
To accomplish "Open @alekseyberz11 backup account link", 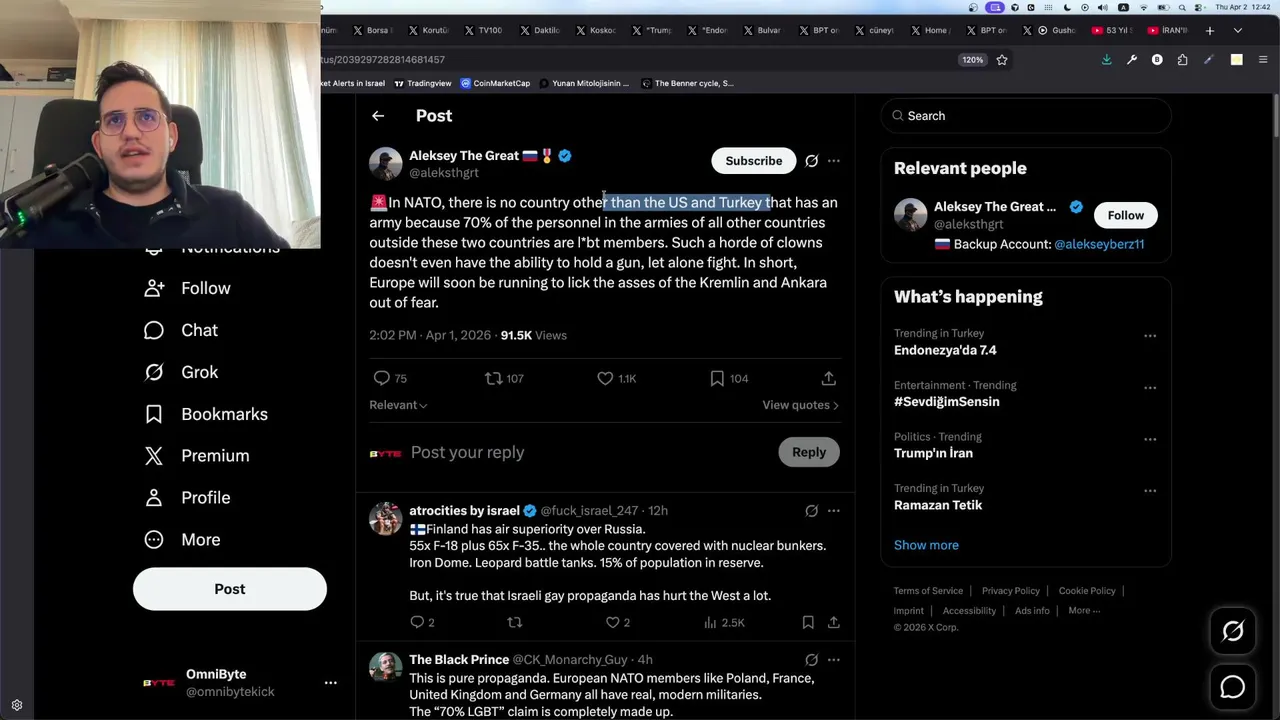I will click(1099, 244).
